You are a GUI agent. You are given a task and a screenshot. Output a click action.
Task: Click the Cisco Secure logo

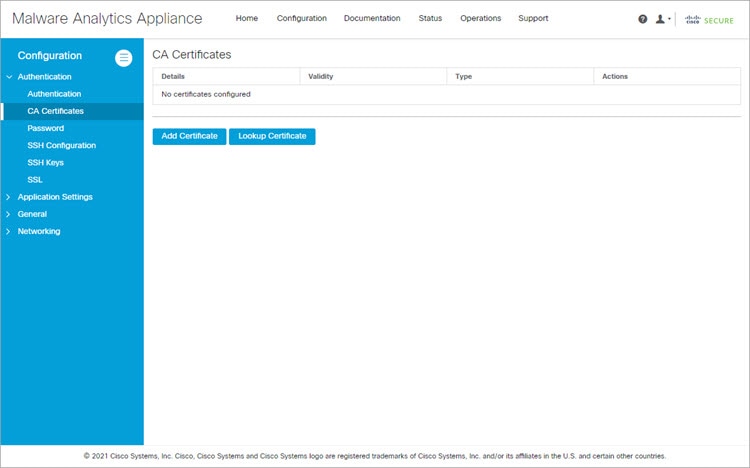point(709,20)
